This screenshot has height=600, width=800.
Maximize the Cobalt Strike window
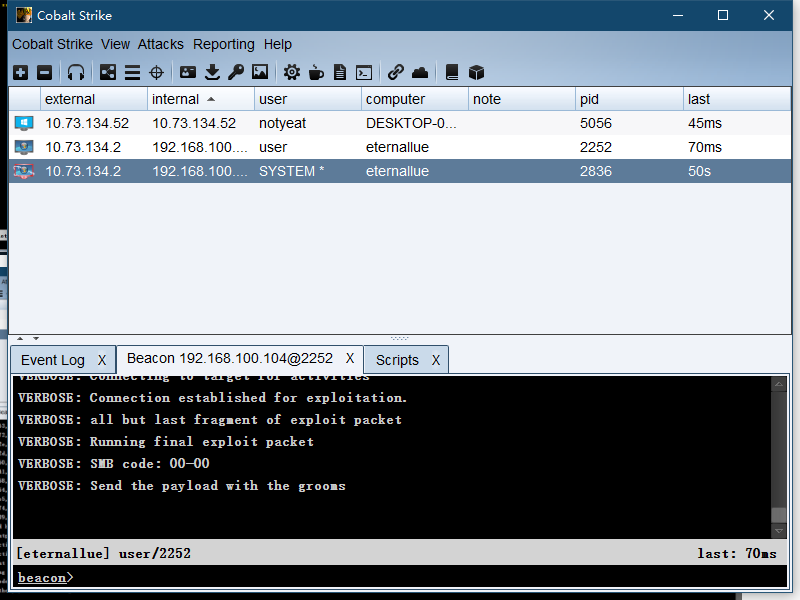723,15
